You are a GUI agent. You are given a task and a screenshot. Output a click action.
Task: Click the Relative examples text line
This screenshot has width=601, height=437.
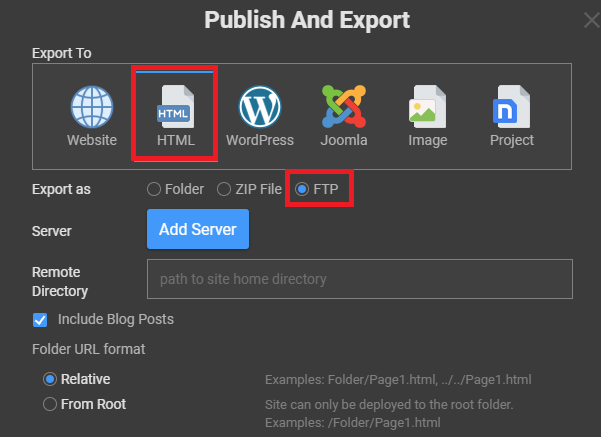pos(398,380)
